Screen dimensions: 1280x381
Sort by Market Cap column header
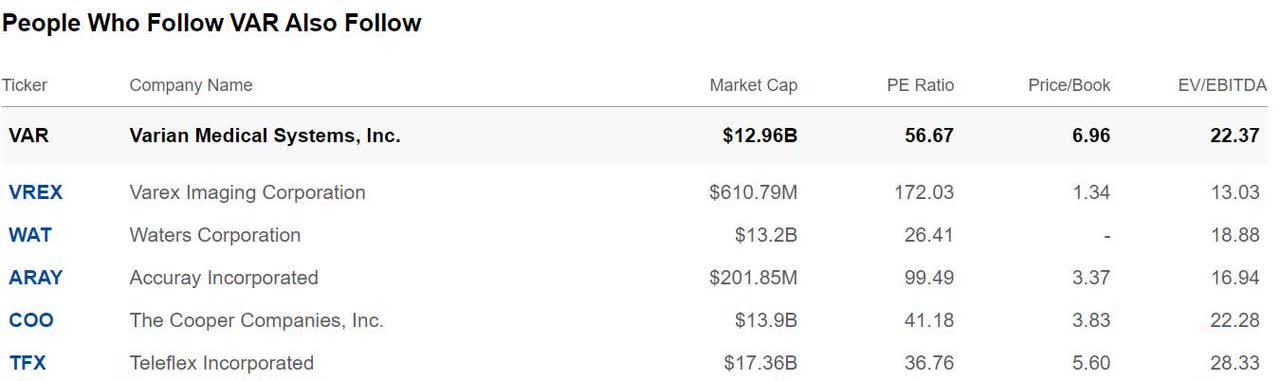(753, 85)
